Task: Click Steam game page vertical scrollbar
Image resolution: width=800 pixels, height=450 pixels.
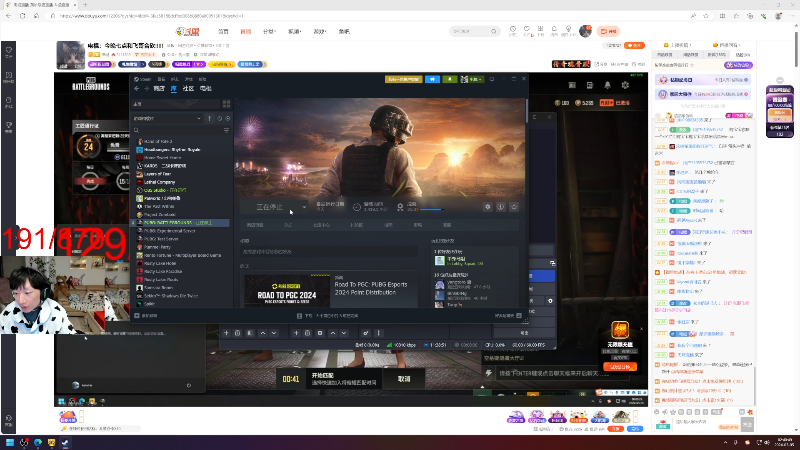Action: [x=526, y=110]
